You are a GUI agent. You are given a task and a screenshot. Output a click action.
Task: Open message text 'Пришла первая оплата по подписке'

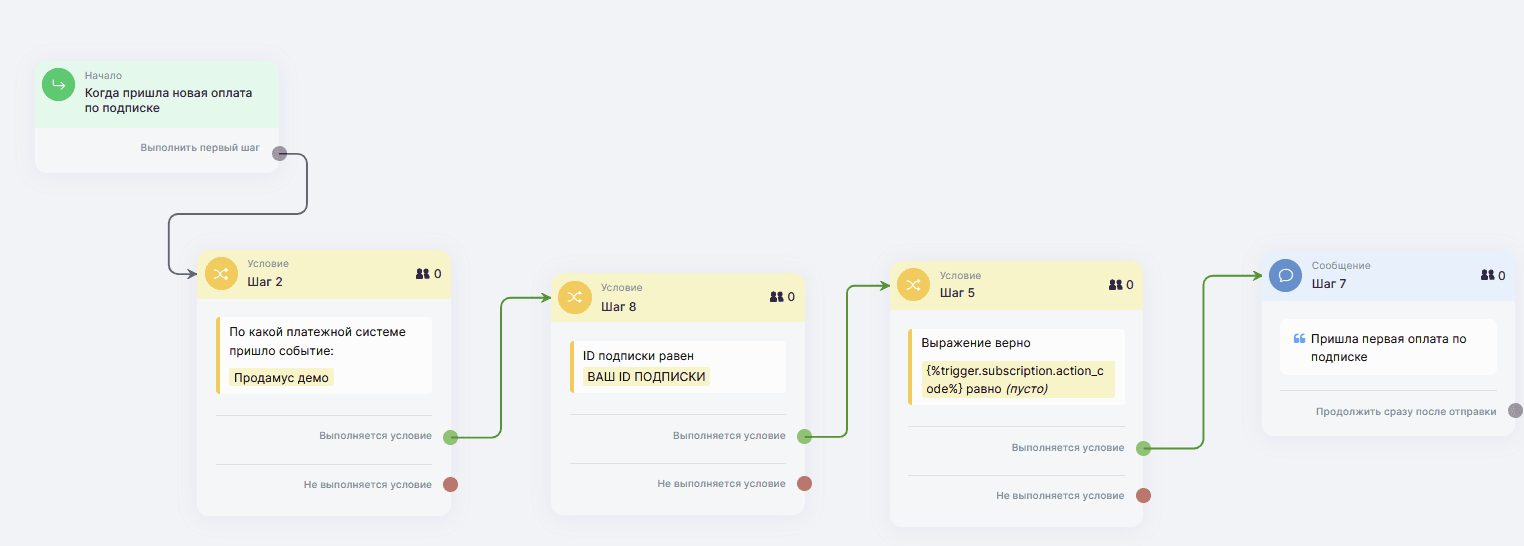pyautogui.click(x=1388, y=347)
